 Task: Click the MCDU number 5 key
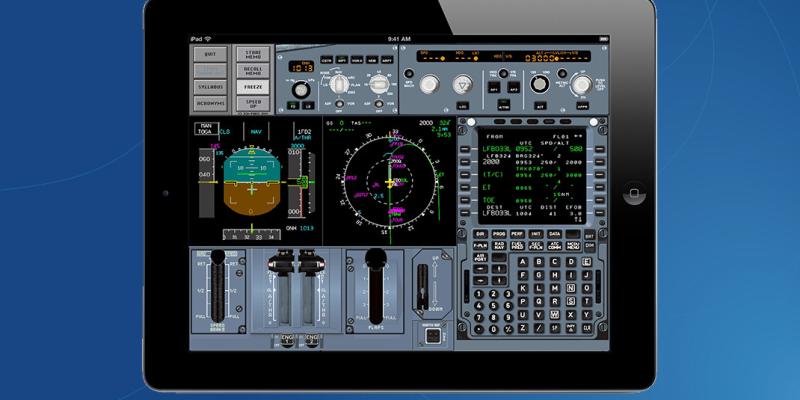[493, 306]
